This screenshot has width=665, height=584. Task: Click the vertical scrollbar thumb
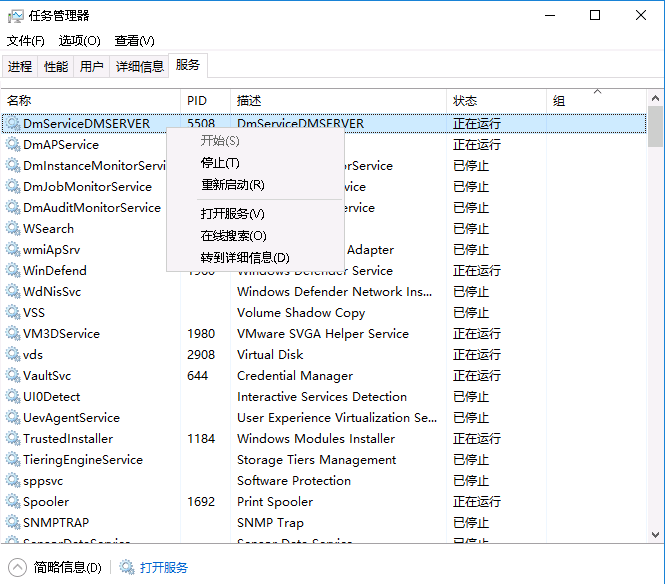(655, 126)
